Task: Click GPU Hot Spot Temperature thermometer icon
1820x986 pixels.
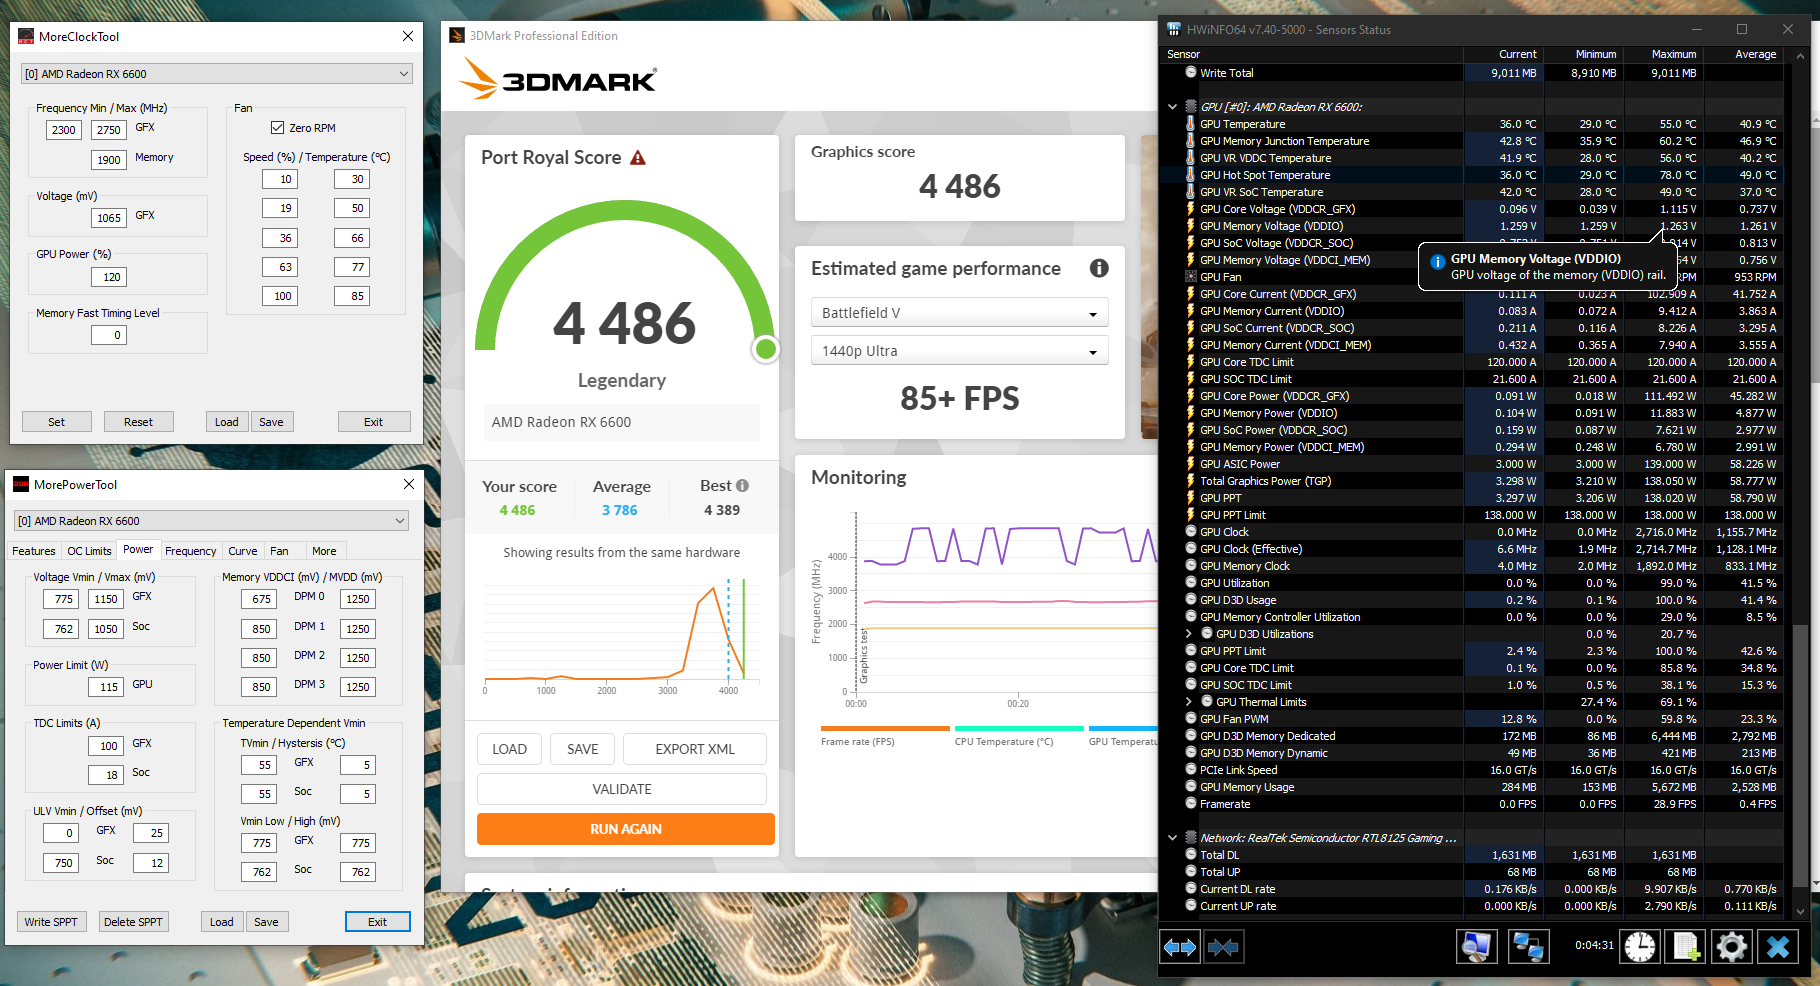Action: [1190, 175]
